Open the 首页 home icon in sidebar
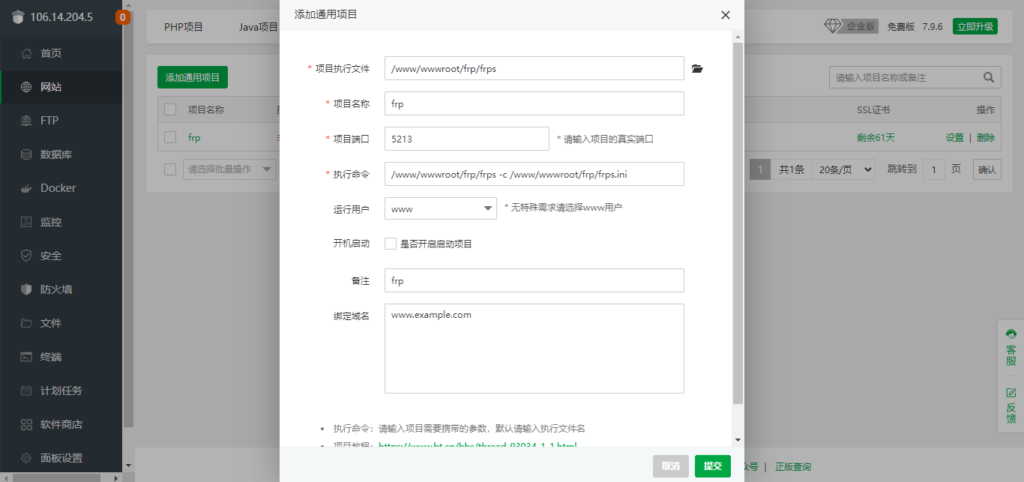The image size is (1024, 482). pos(26,54)
